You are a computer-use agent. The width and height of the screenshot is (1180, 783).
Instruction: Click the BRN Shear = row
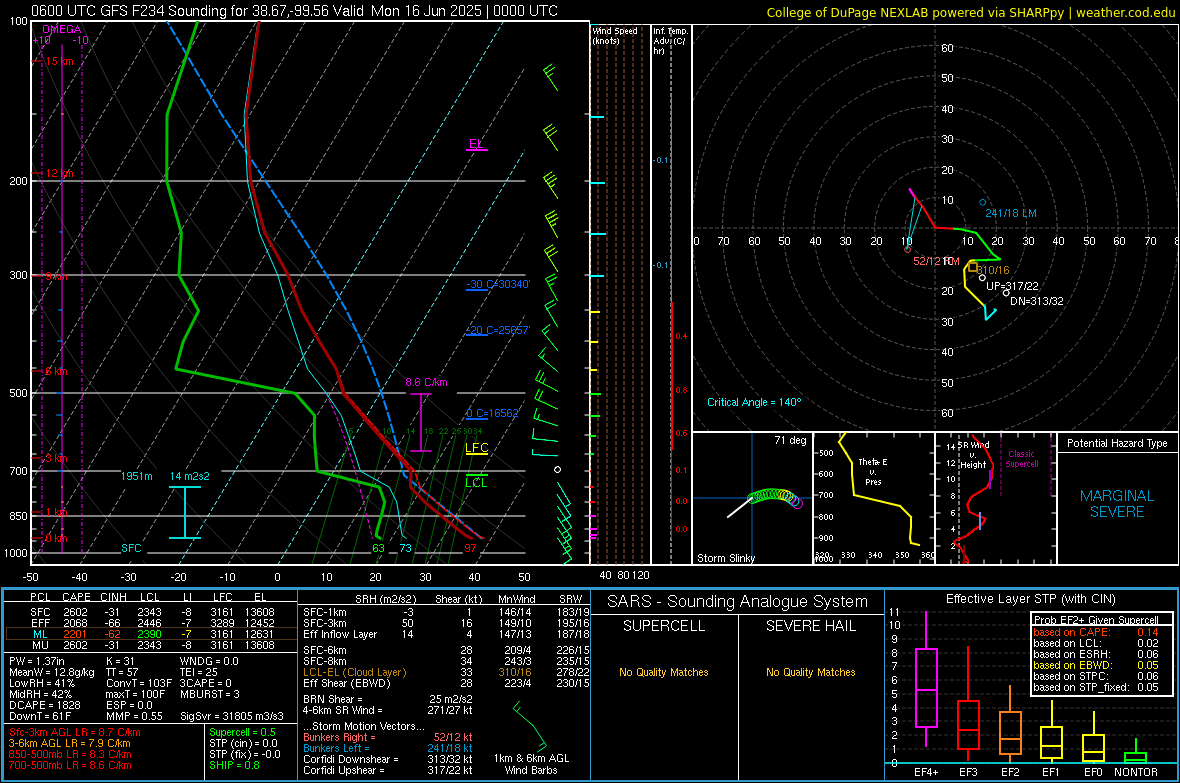(388, 699)
